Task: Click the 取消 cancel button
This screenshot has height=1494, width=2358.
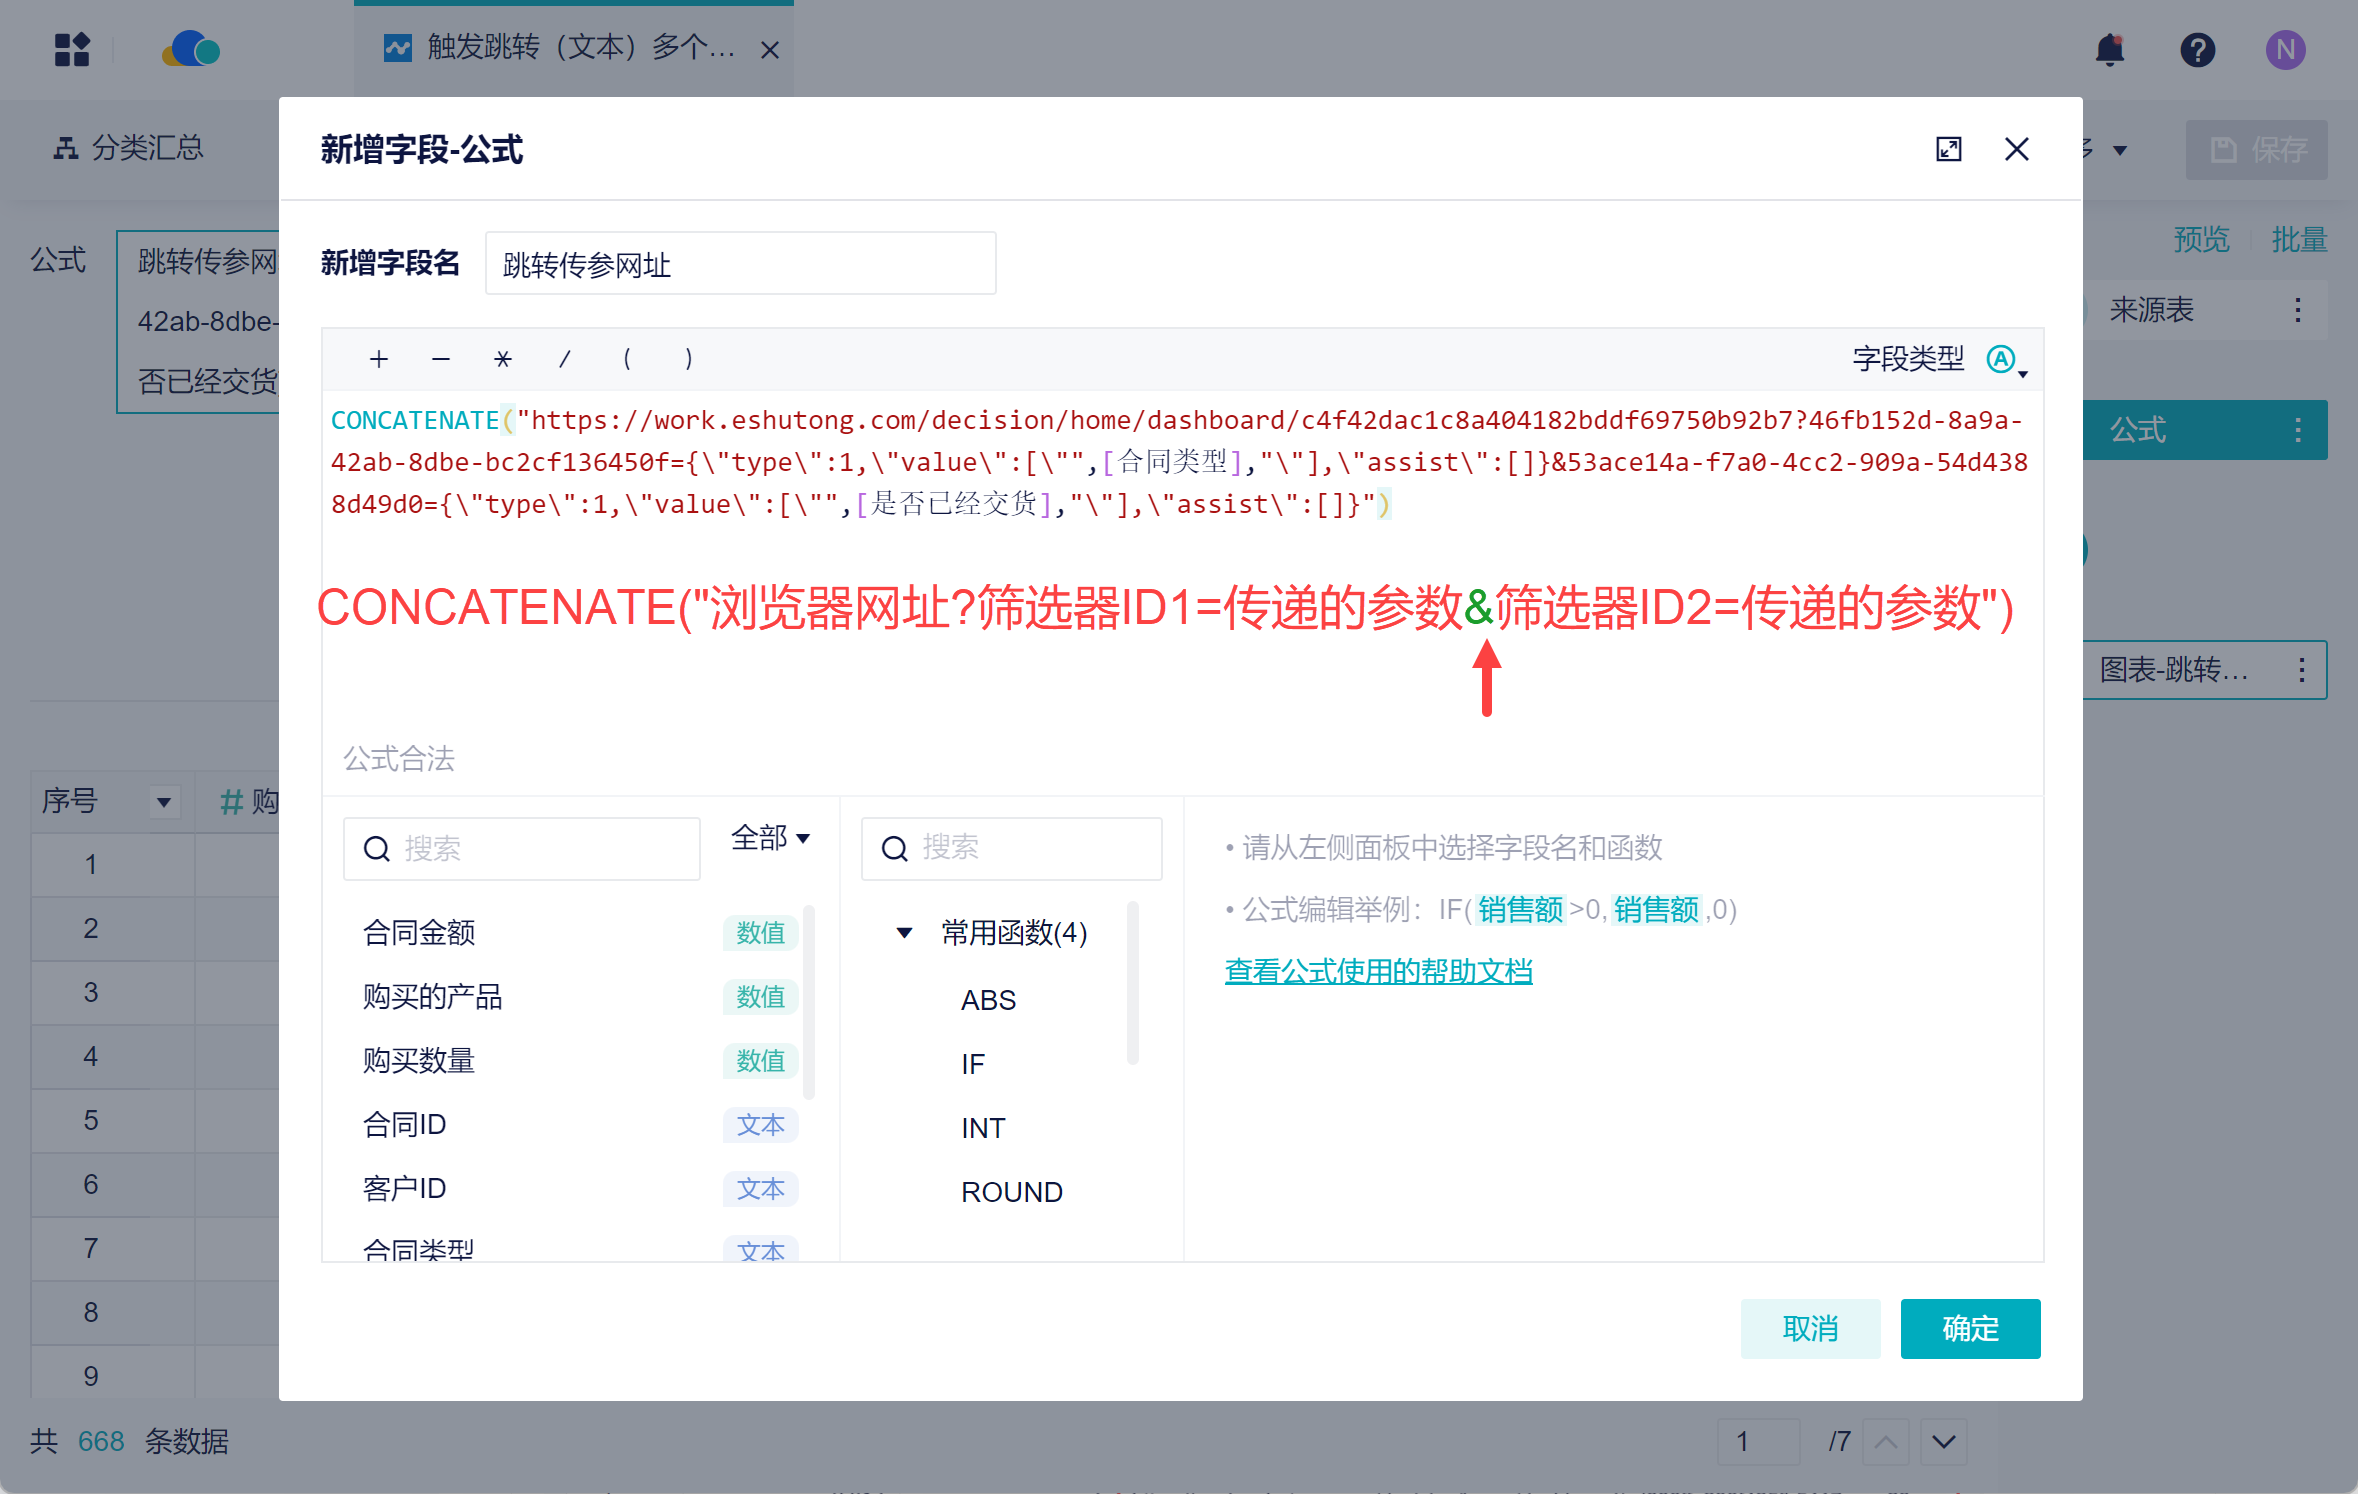Action: pos(1809,1328)
